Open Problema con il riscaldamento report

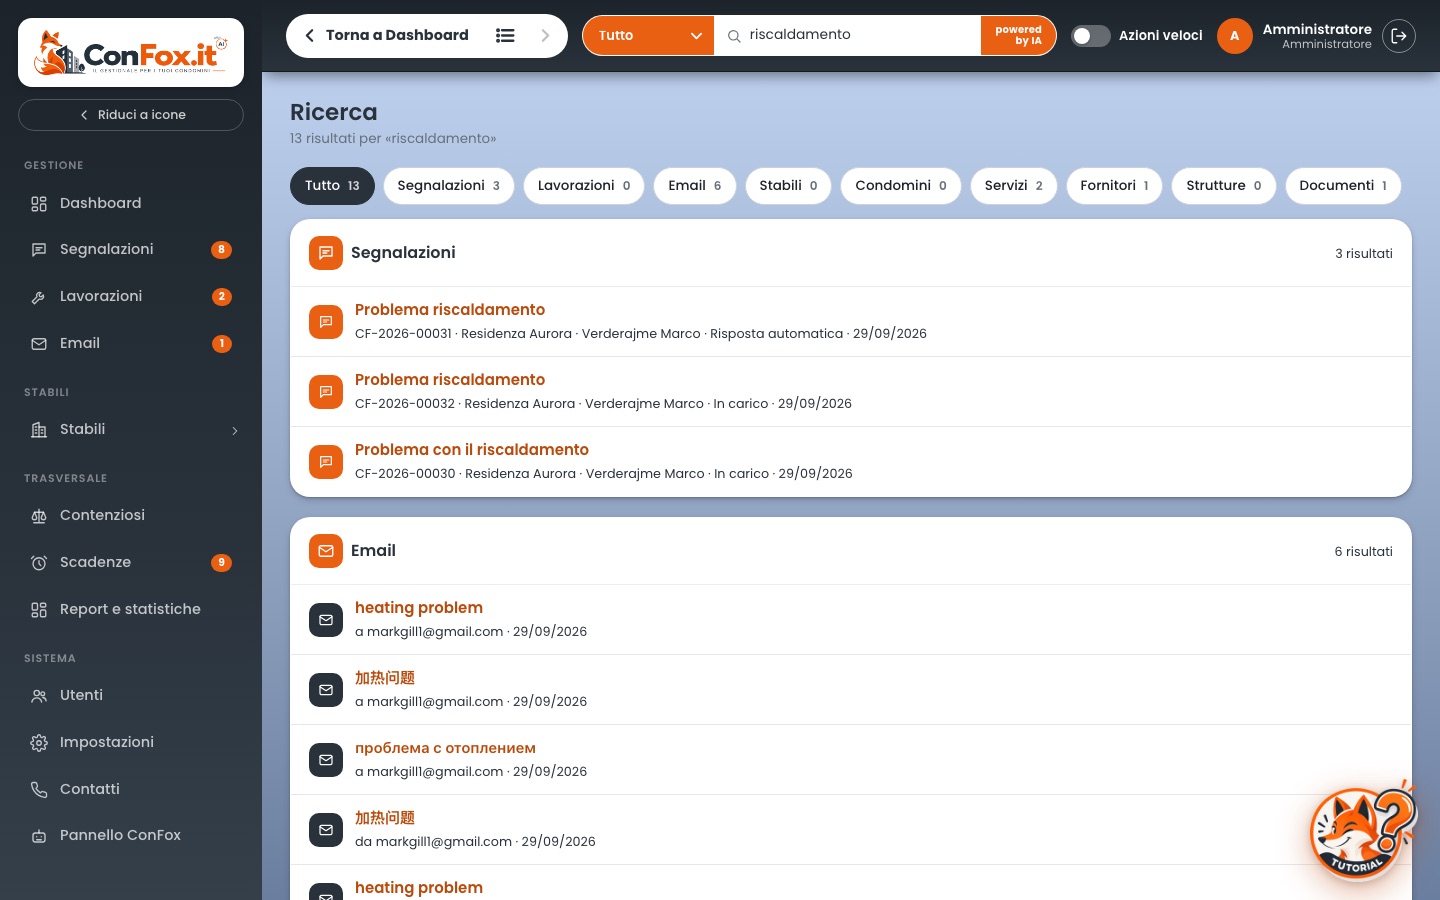[x=851, y=462]
